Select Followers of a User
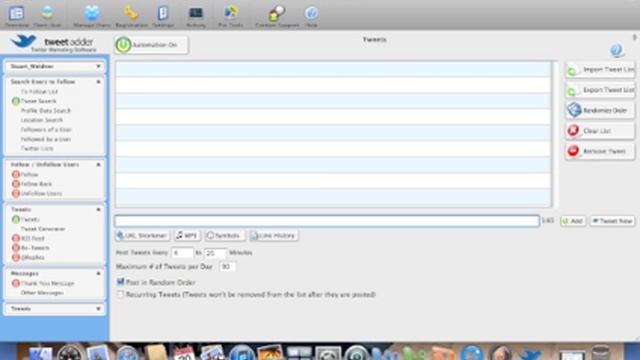640x360 pixels. tap(46, 129)
